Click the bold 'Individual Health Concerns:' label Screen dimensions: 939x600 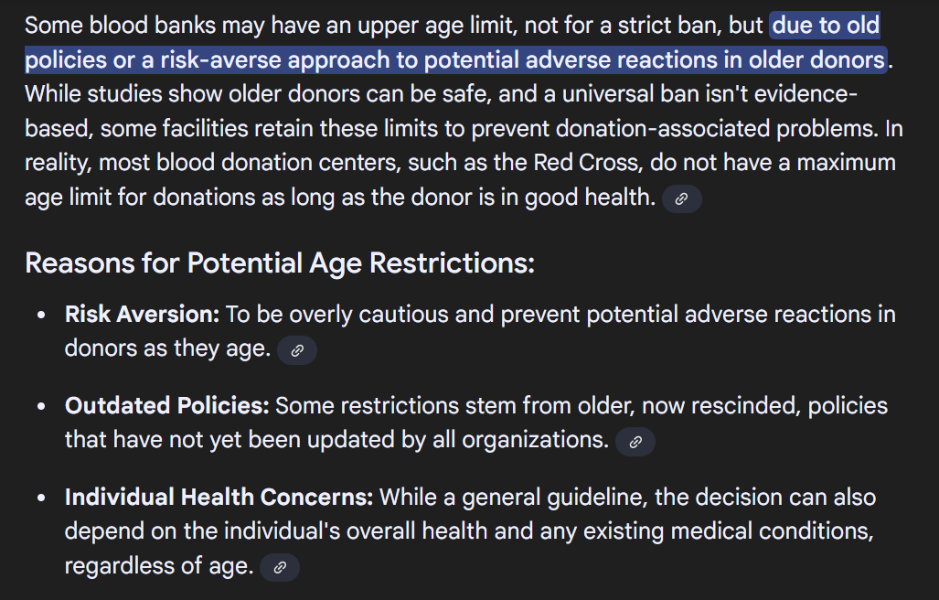click(219, 498)
